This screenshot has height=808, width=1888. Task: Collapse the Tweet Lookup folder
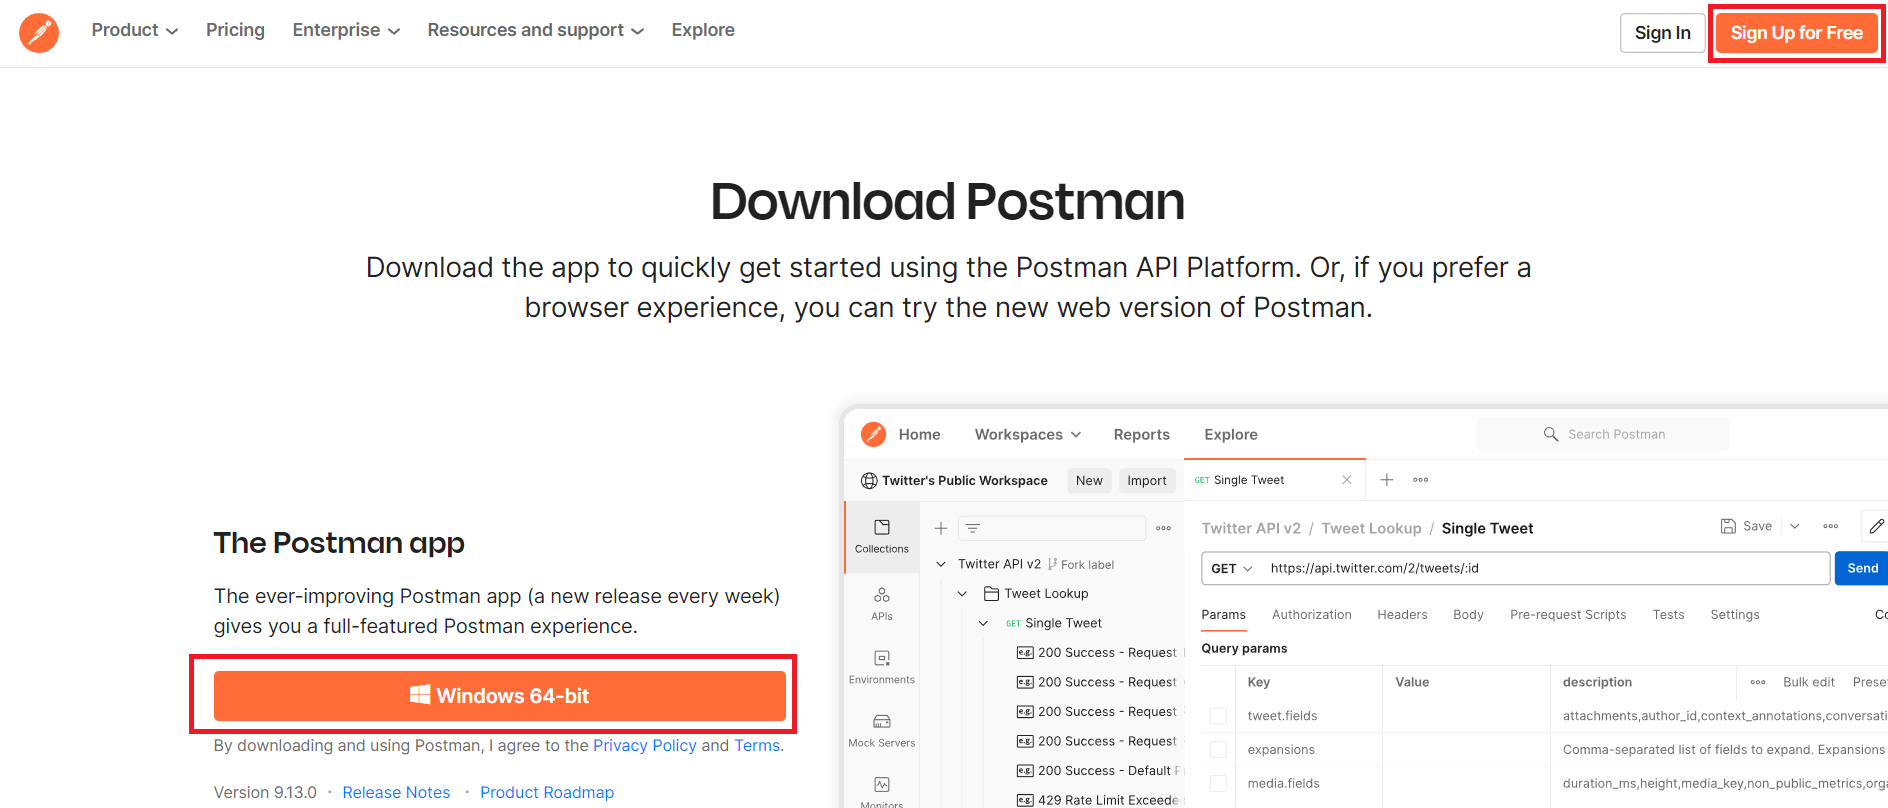(962, 594)
